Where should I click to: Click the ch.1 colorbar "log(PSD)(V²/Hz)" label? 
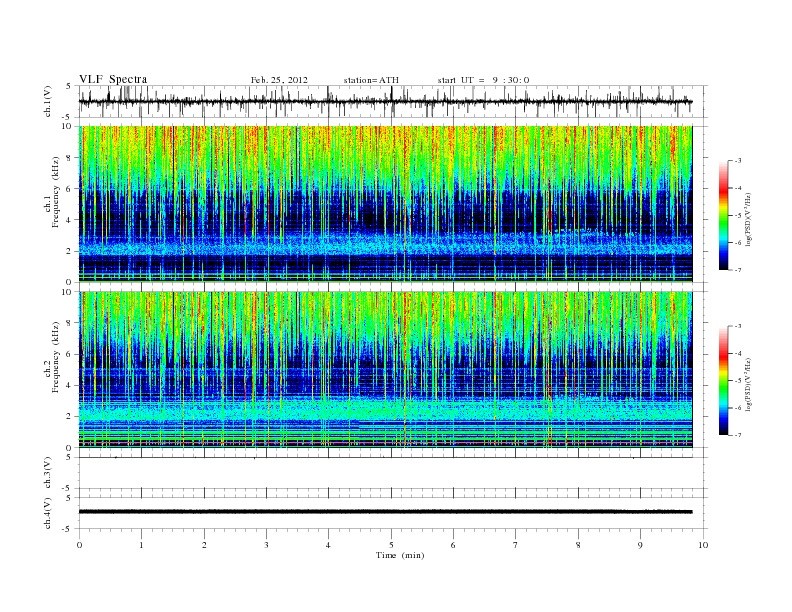pos(747,219)
